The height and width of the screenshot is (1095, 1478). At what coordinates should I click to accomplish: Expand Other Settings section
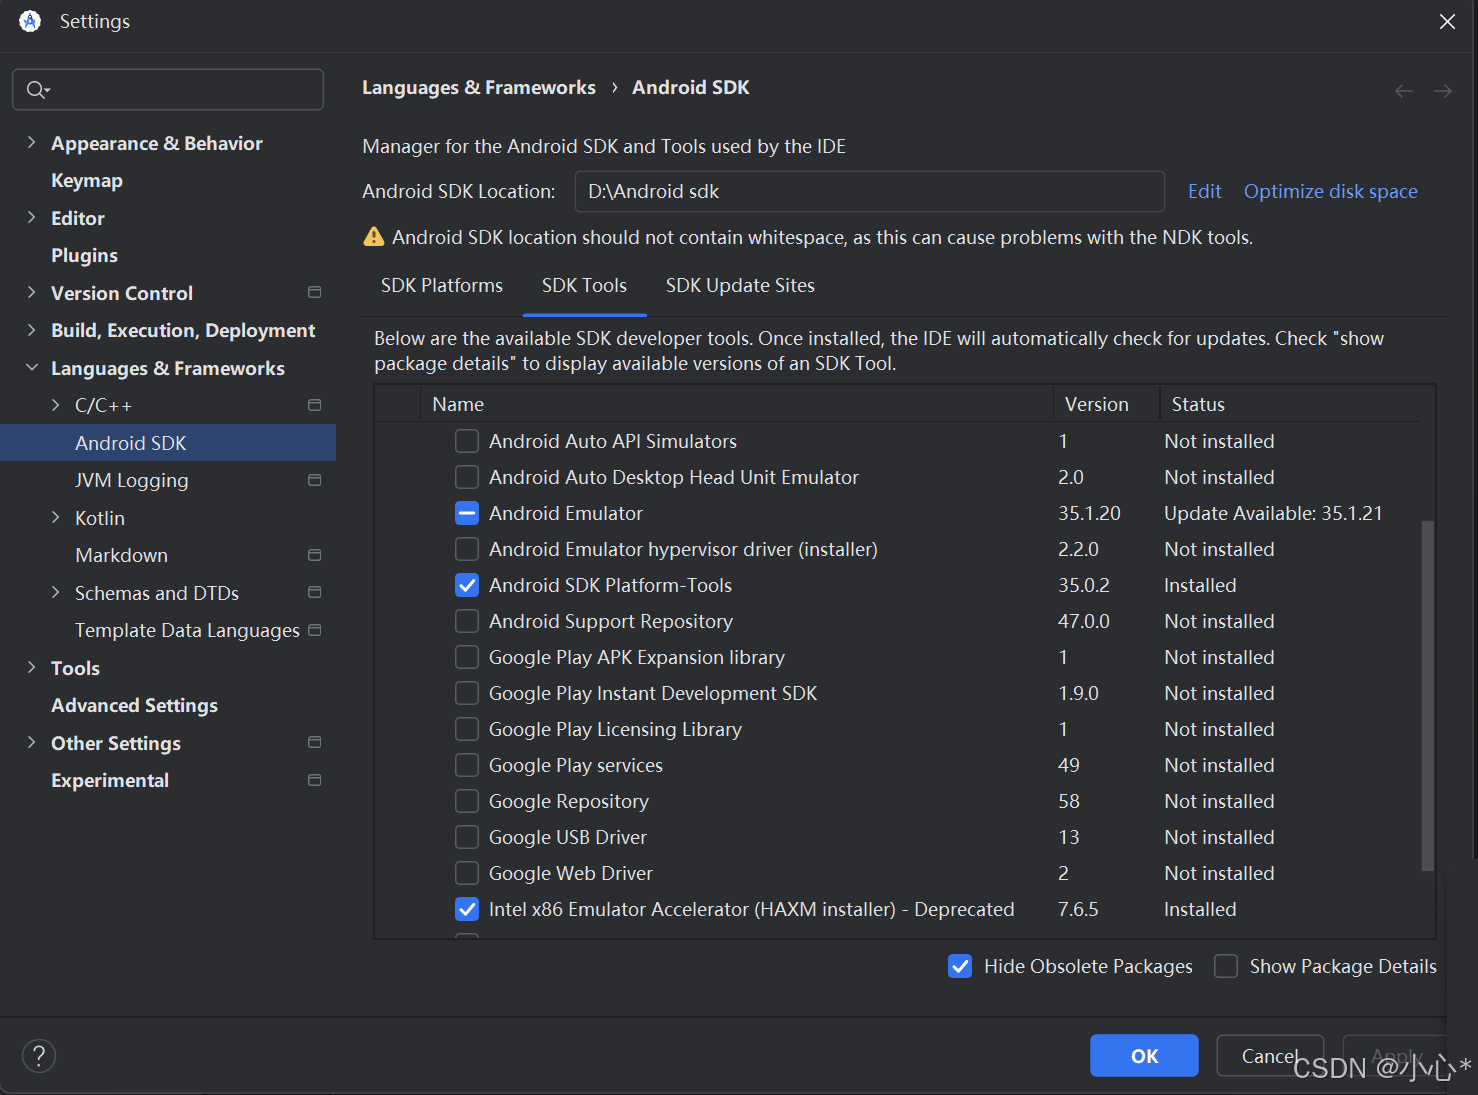coord(31,742)
